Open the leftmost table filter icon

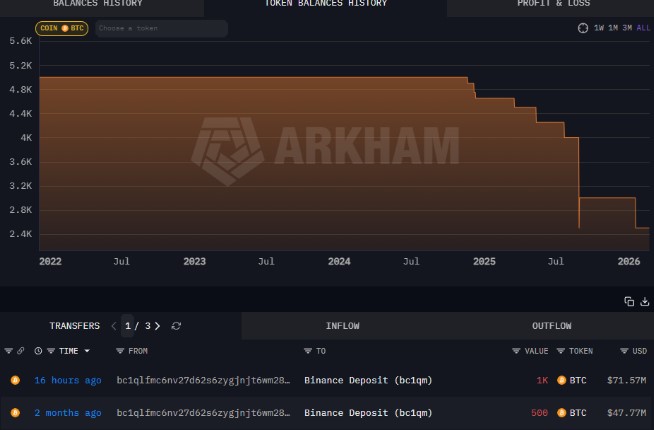point(8,351)
